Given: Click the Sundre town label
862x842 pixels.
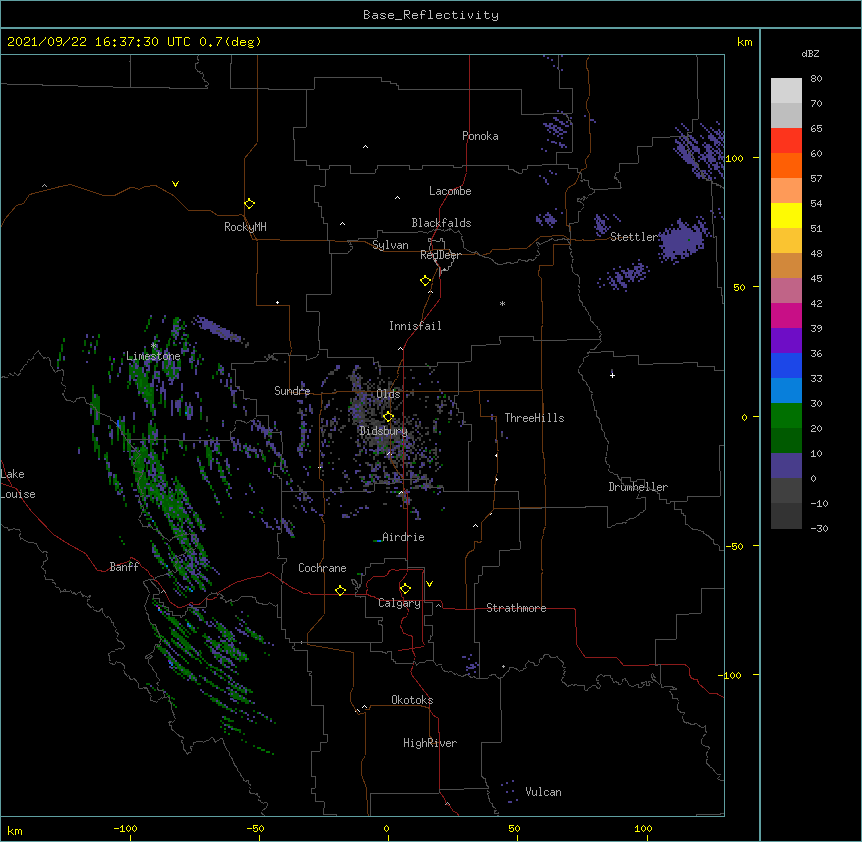Looking at the screenshot, I should click(292, 391).
